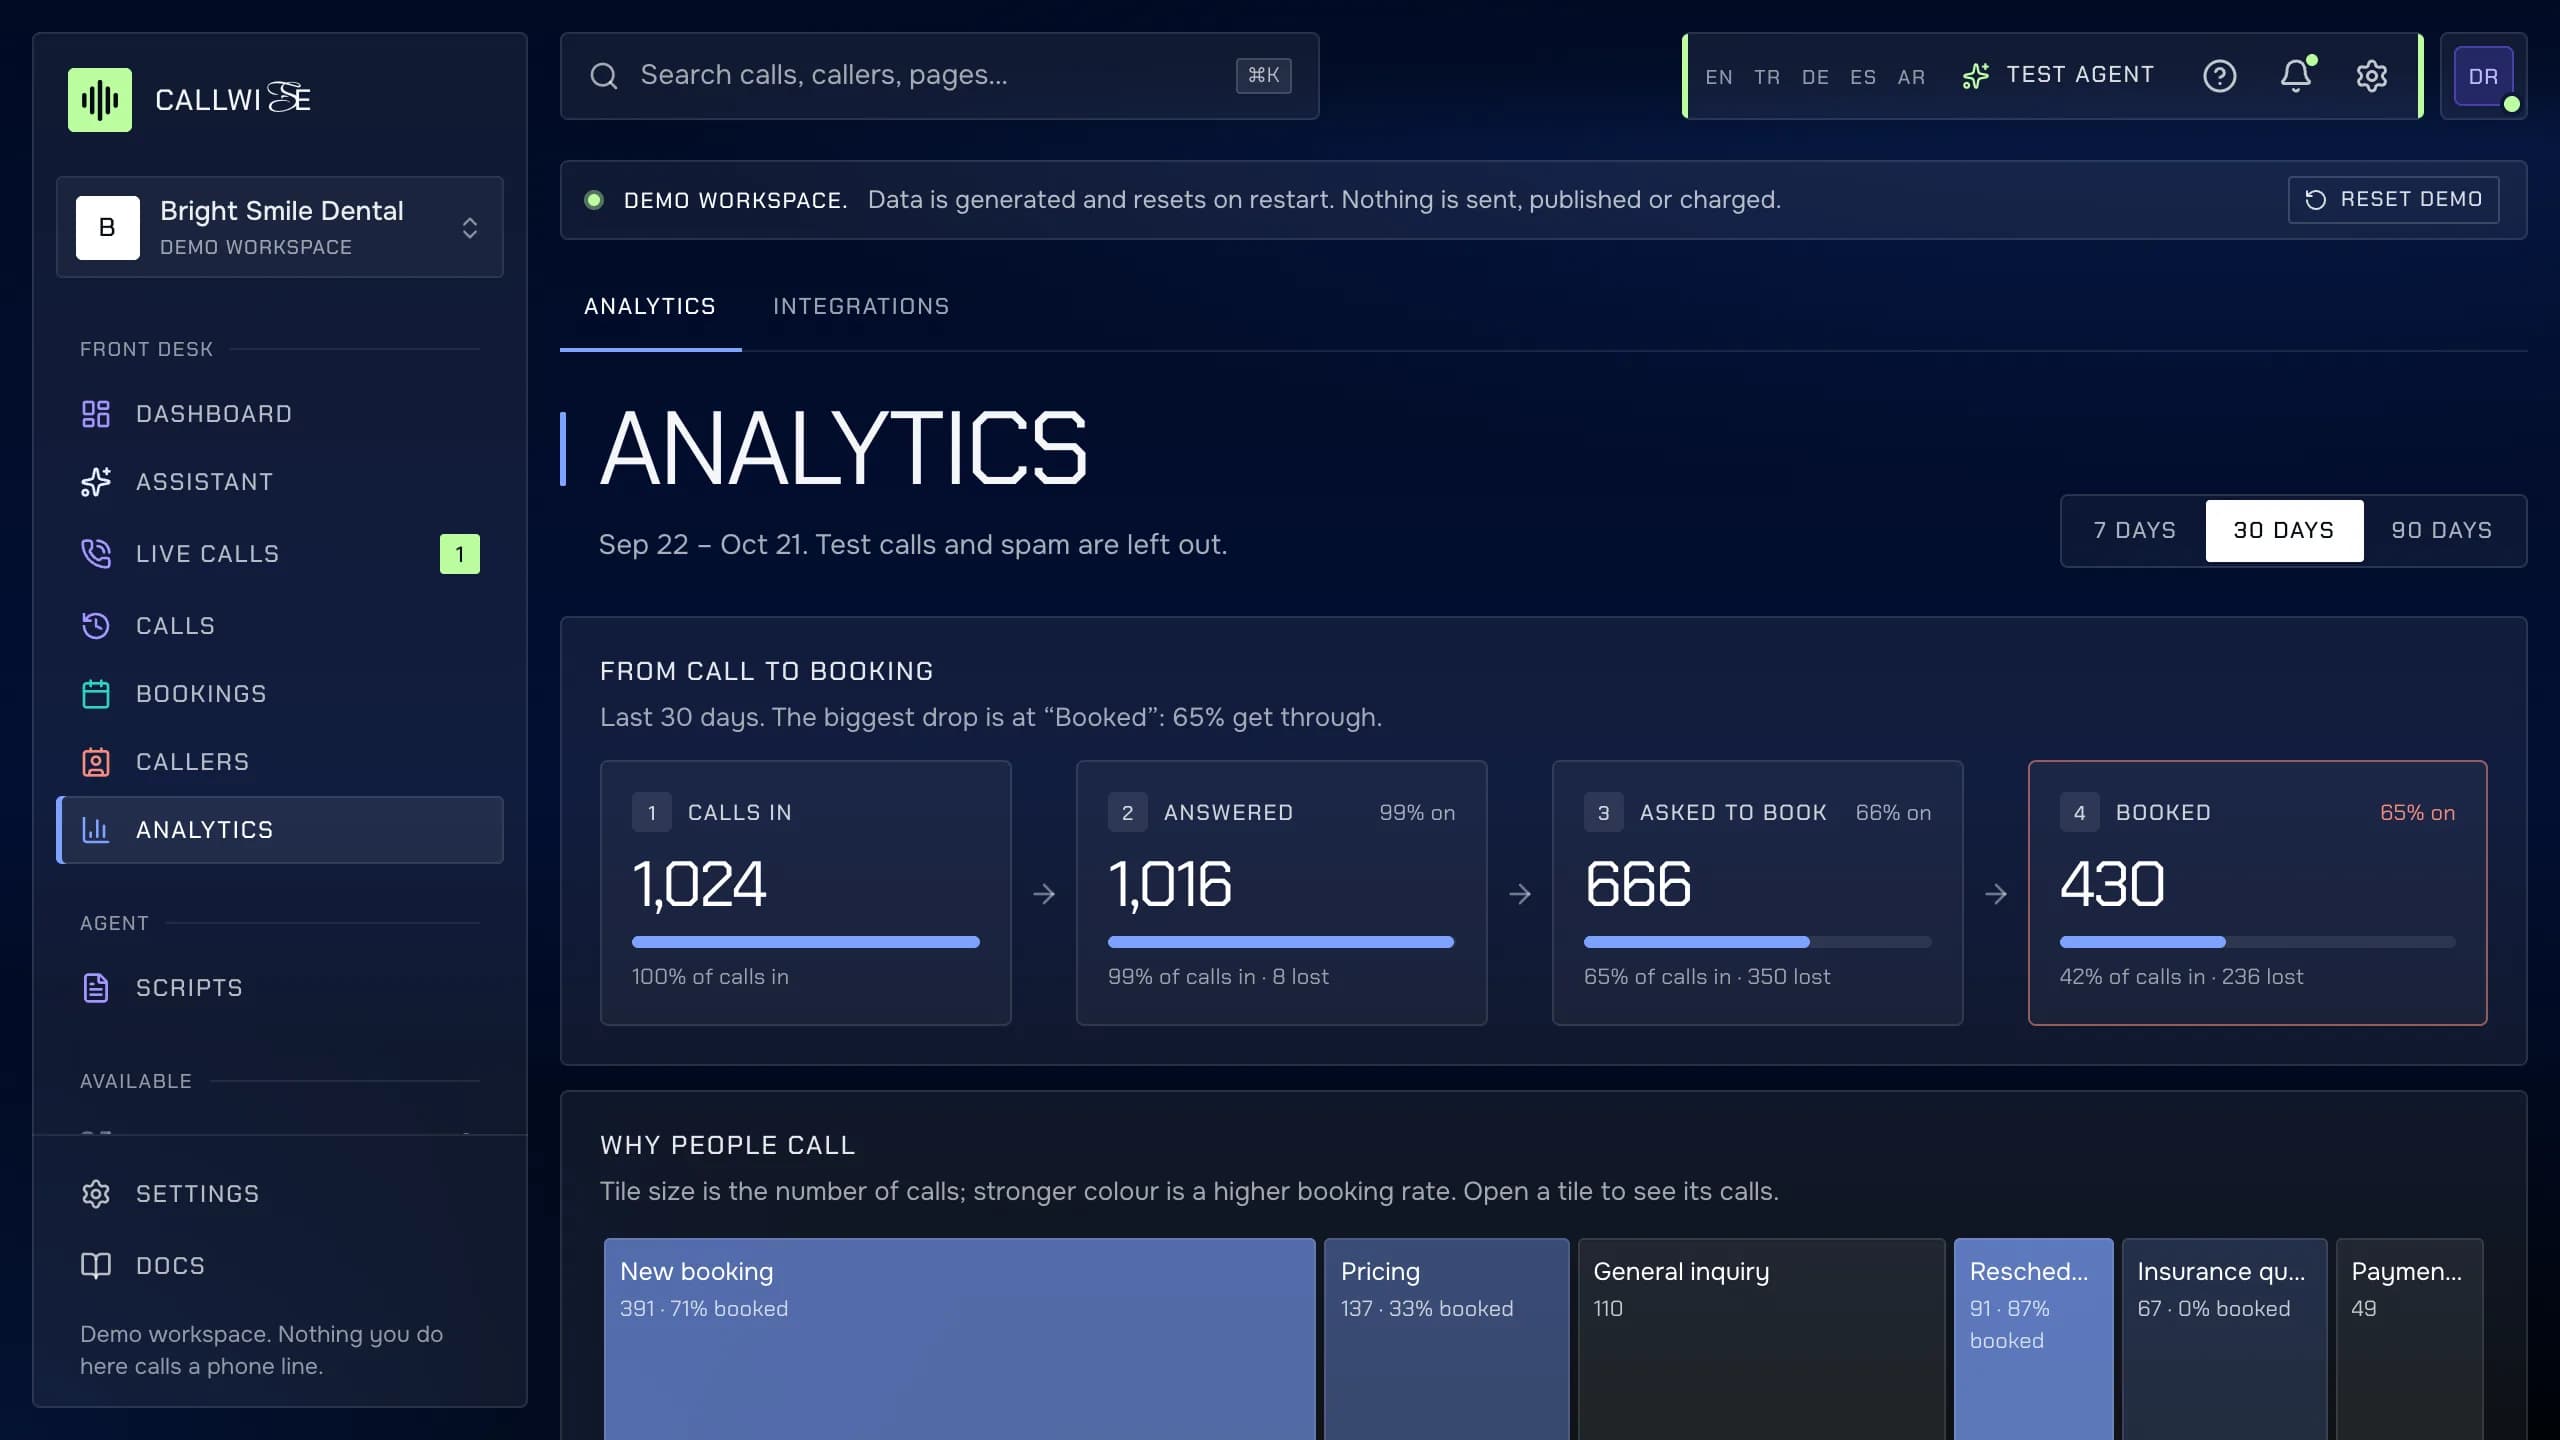Open the New booking treemap tile
Screen dimensions: 2560x1440
click(x=960, y=1339)
